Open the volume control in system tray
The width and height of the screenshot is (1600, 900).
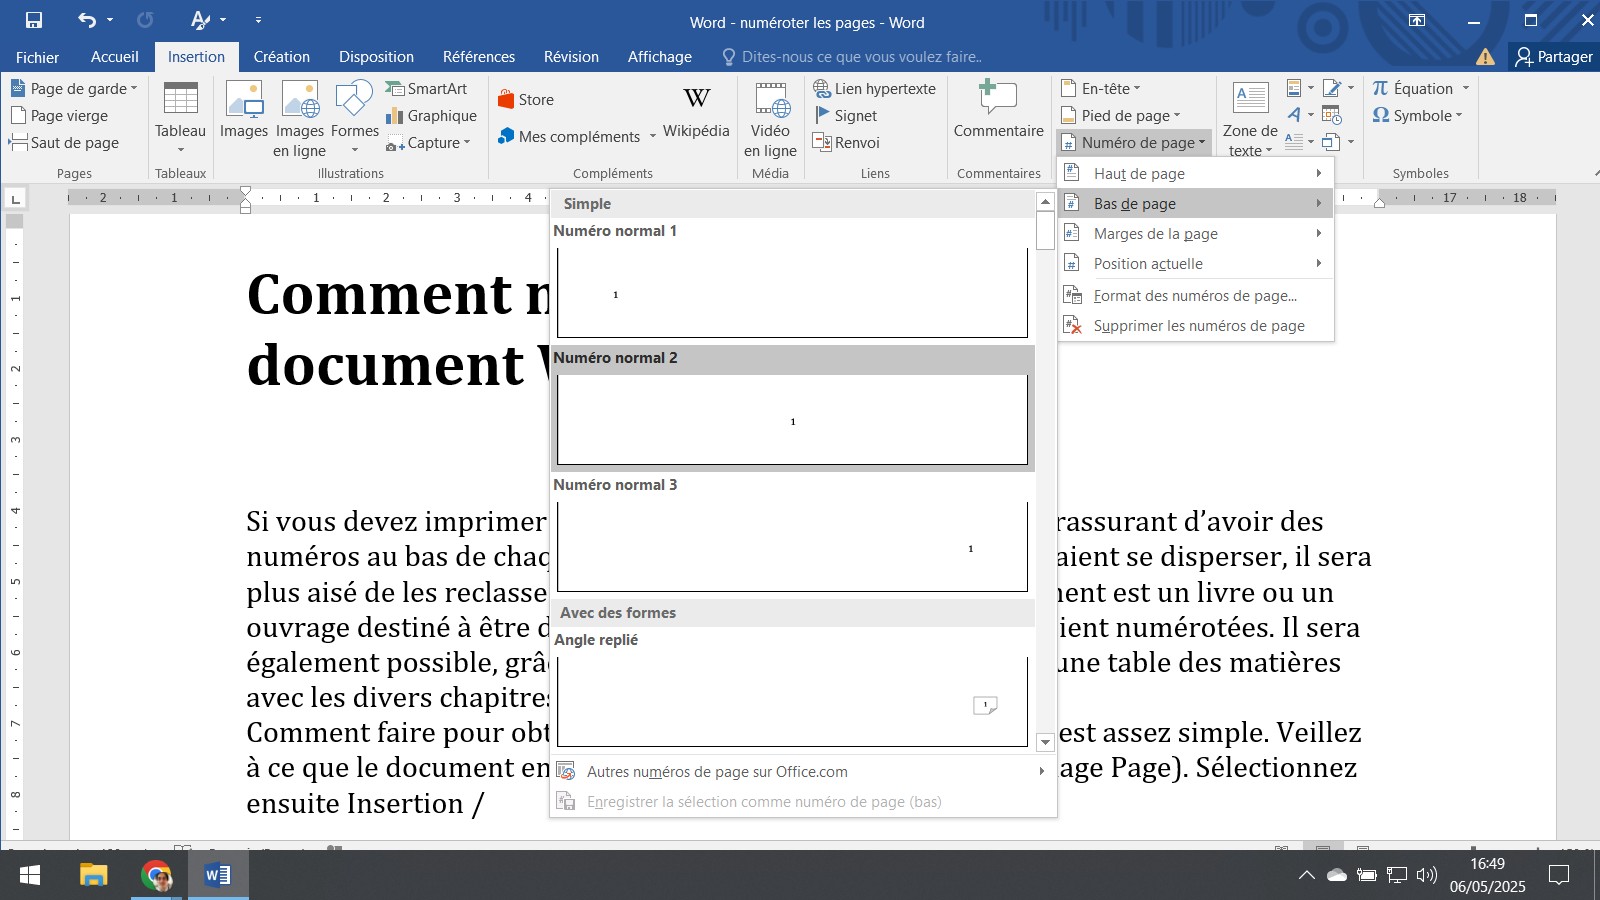coord(1427,875)
